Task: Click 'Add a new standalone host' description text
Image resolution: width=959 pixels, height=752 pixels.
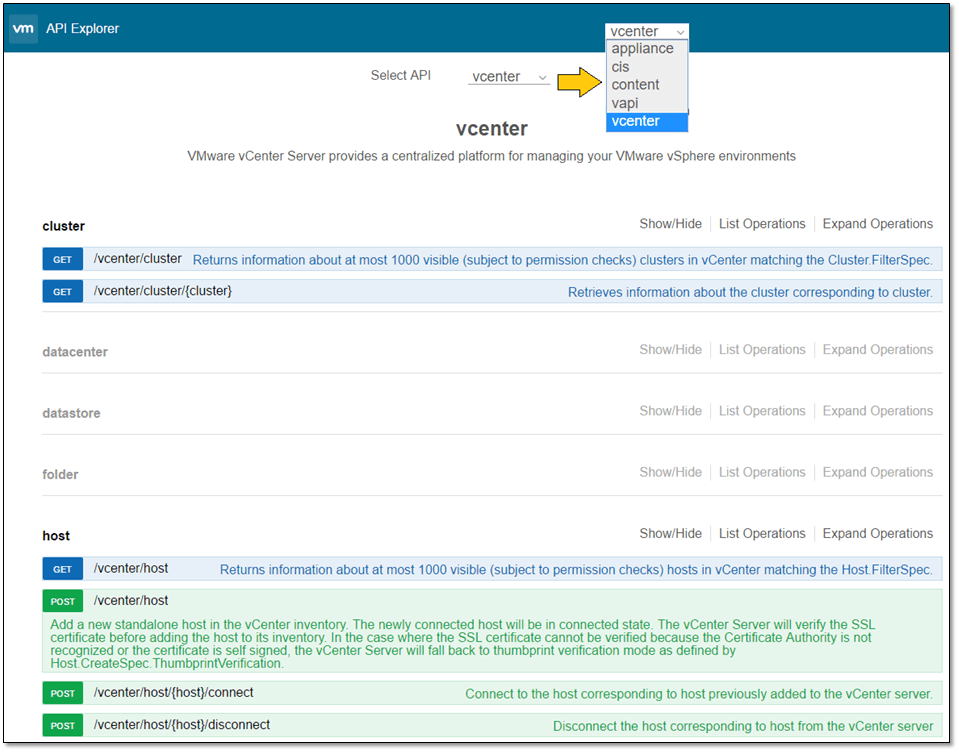Action: (462, 644)
